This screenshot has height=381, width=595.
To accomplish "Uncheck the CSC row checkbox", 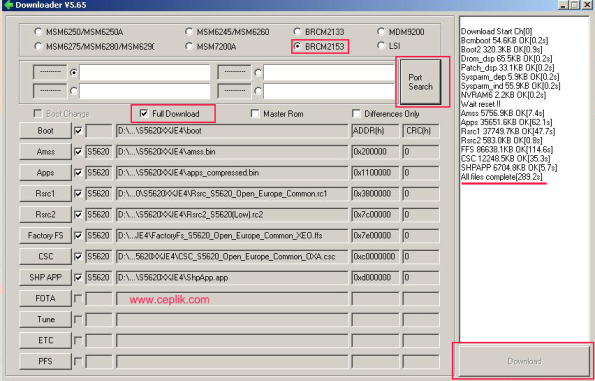I will [x=78, y=257].
